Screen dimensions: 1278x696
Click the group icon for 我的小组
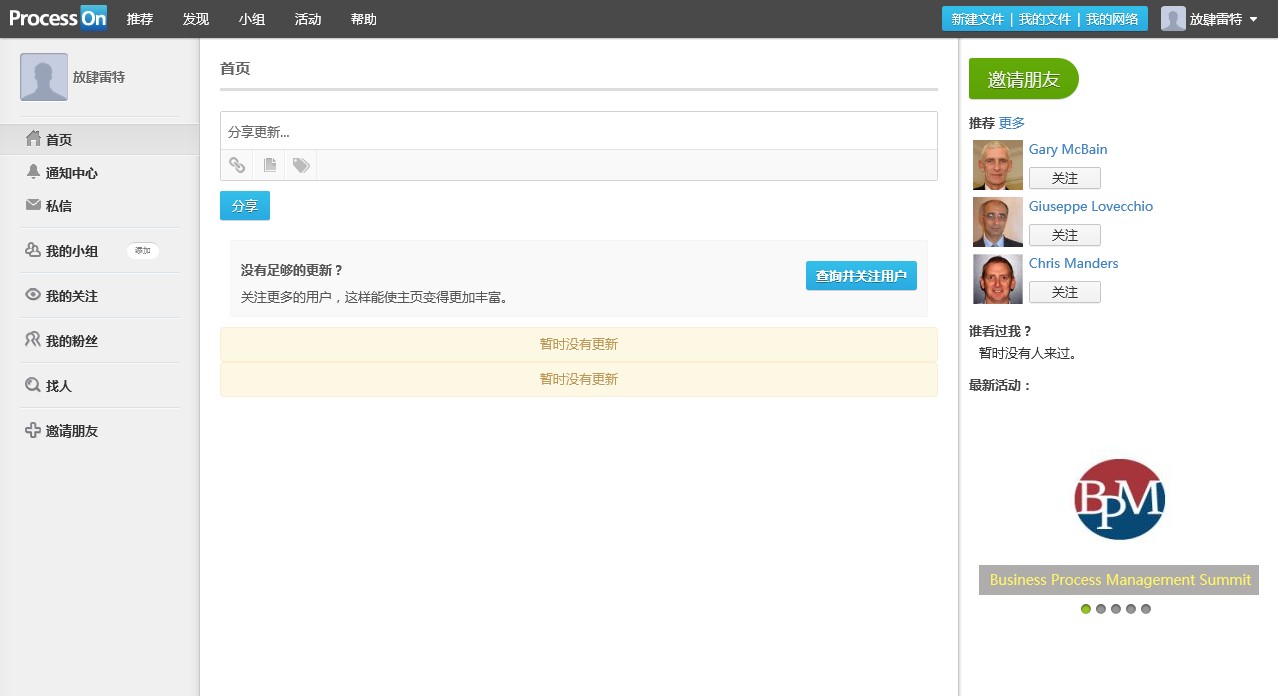(x=33, y=250)
